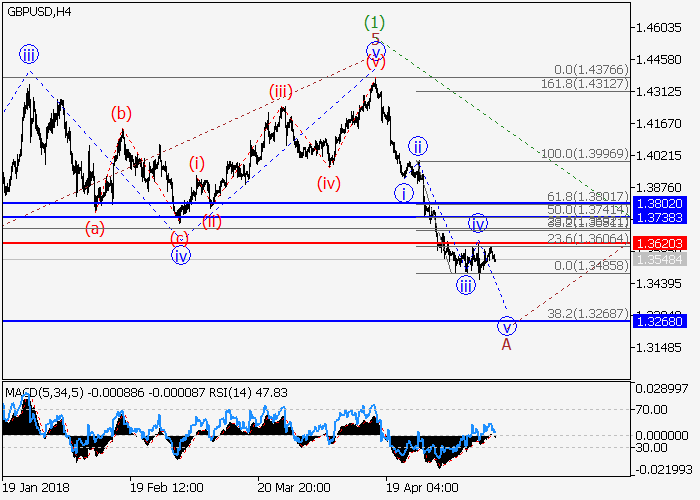The width and height of the screenshot is (700, 500).
Task: Select the red (i) wave label
Action: 197,162
